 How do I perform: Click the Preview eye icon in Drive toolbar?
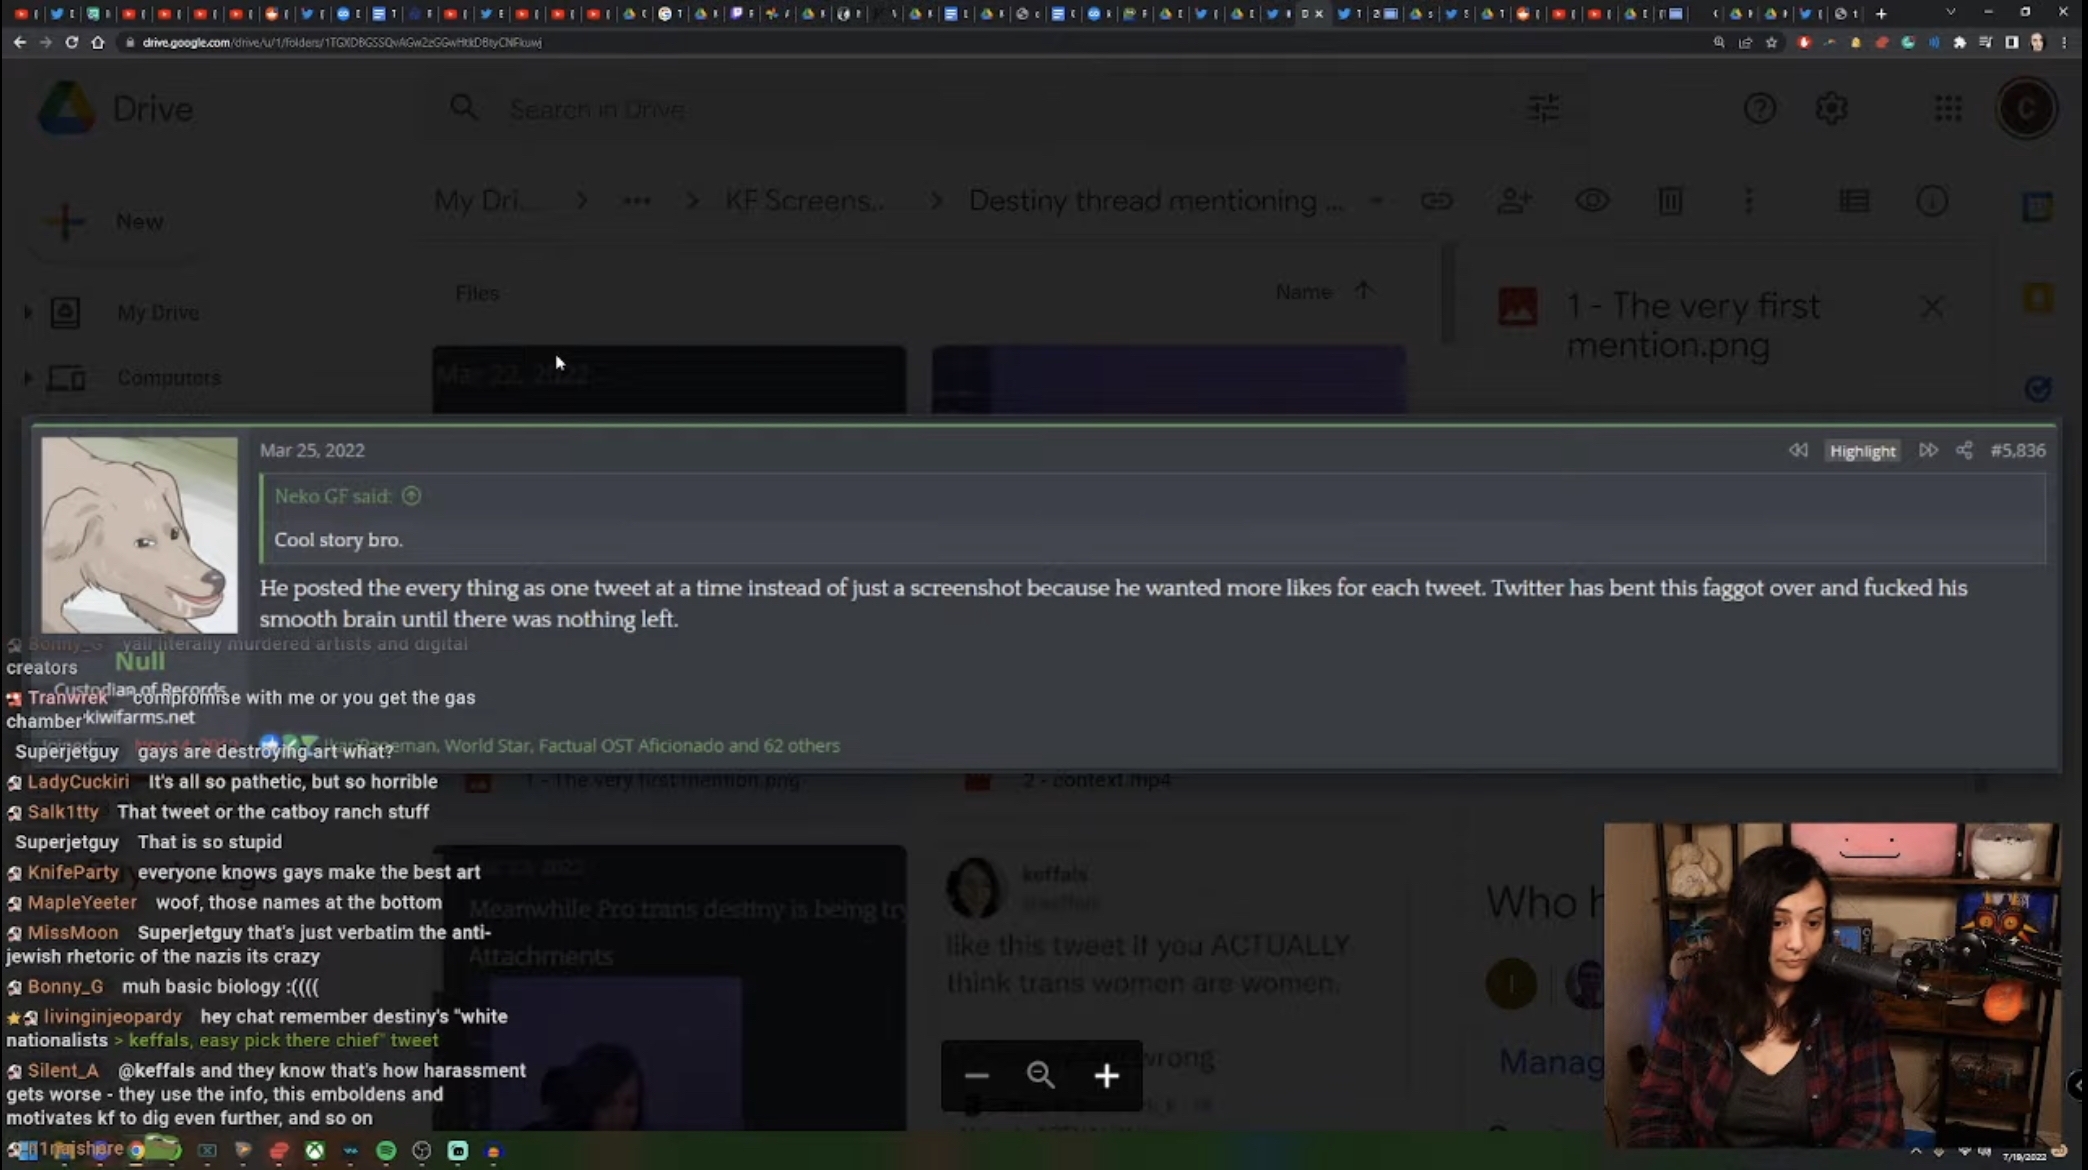coord(1592,201)
